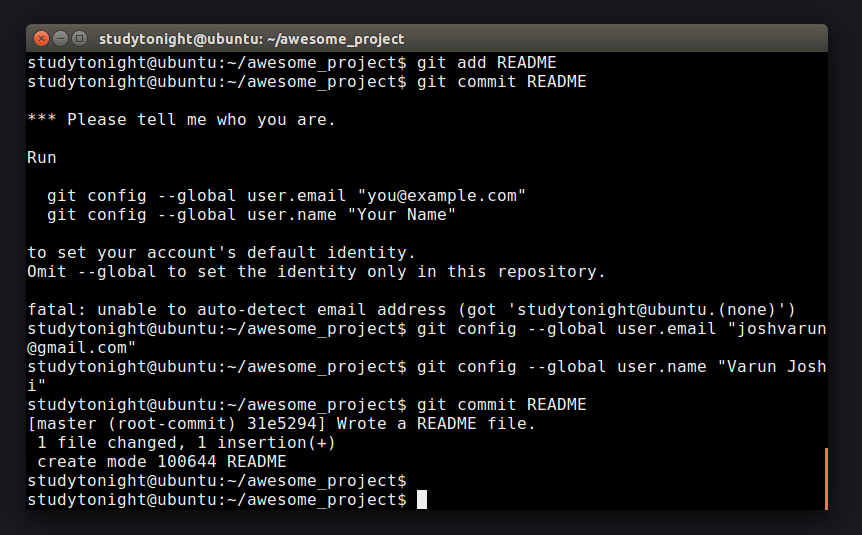
Task: Click the '1 file changed, 1 insertion(+)' line
Action: click(x=186, y=443)
